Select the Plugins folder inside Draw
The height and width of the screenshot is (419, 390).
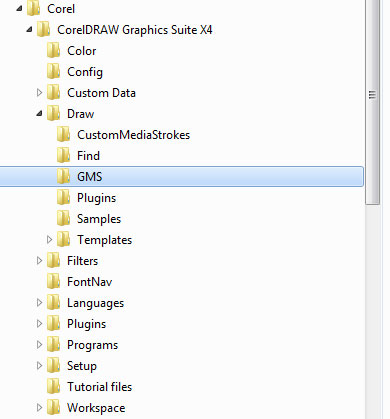tap(96, 198)
